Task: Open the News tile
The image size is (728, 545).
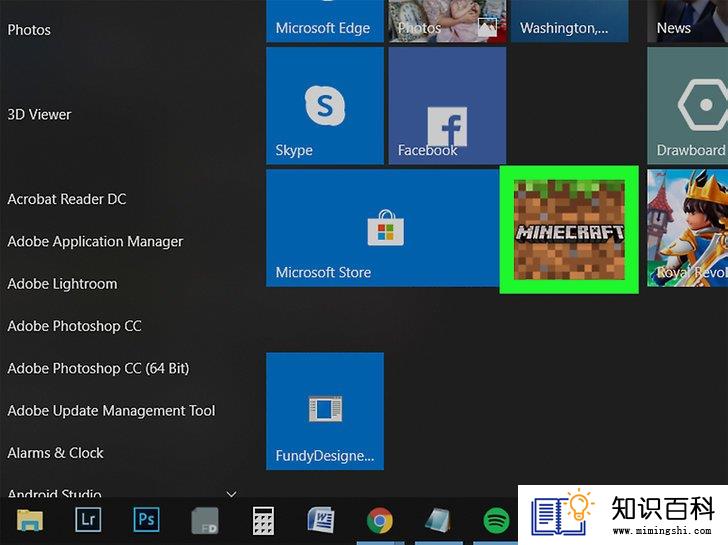Action: [x=688, y=21]
